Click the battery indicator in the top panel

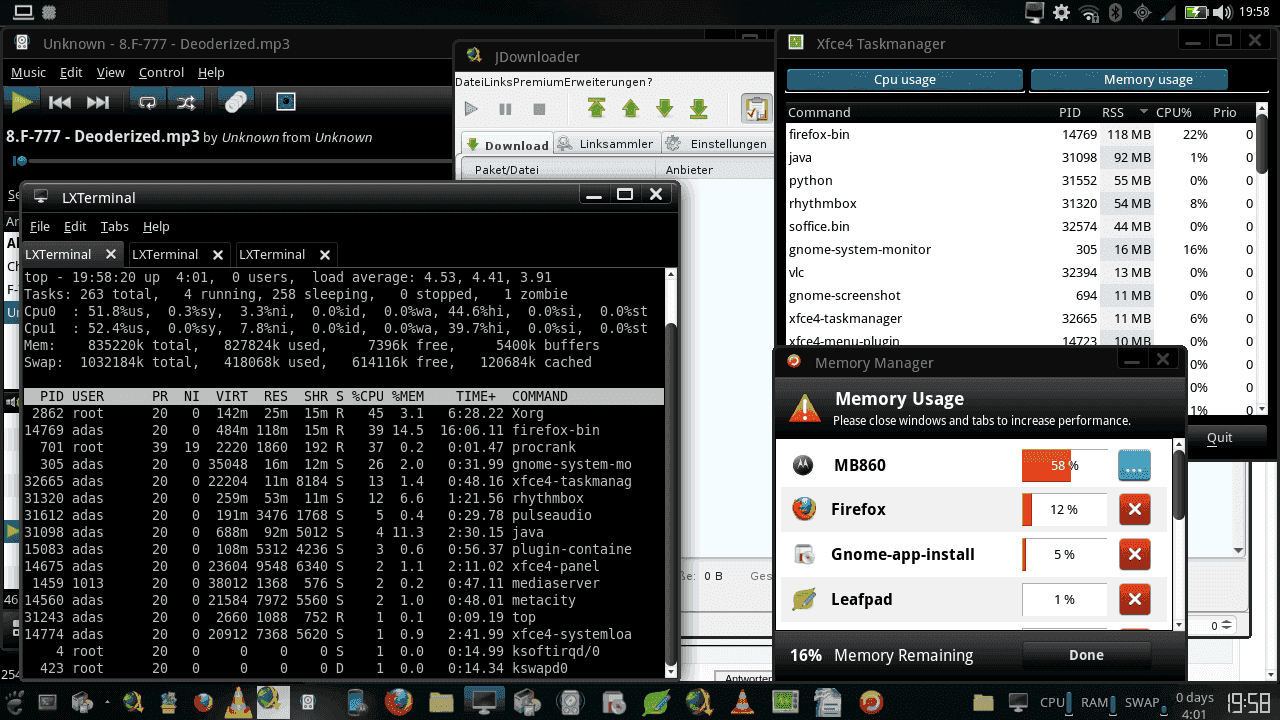pos(1196,12)
